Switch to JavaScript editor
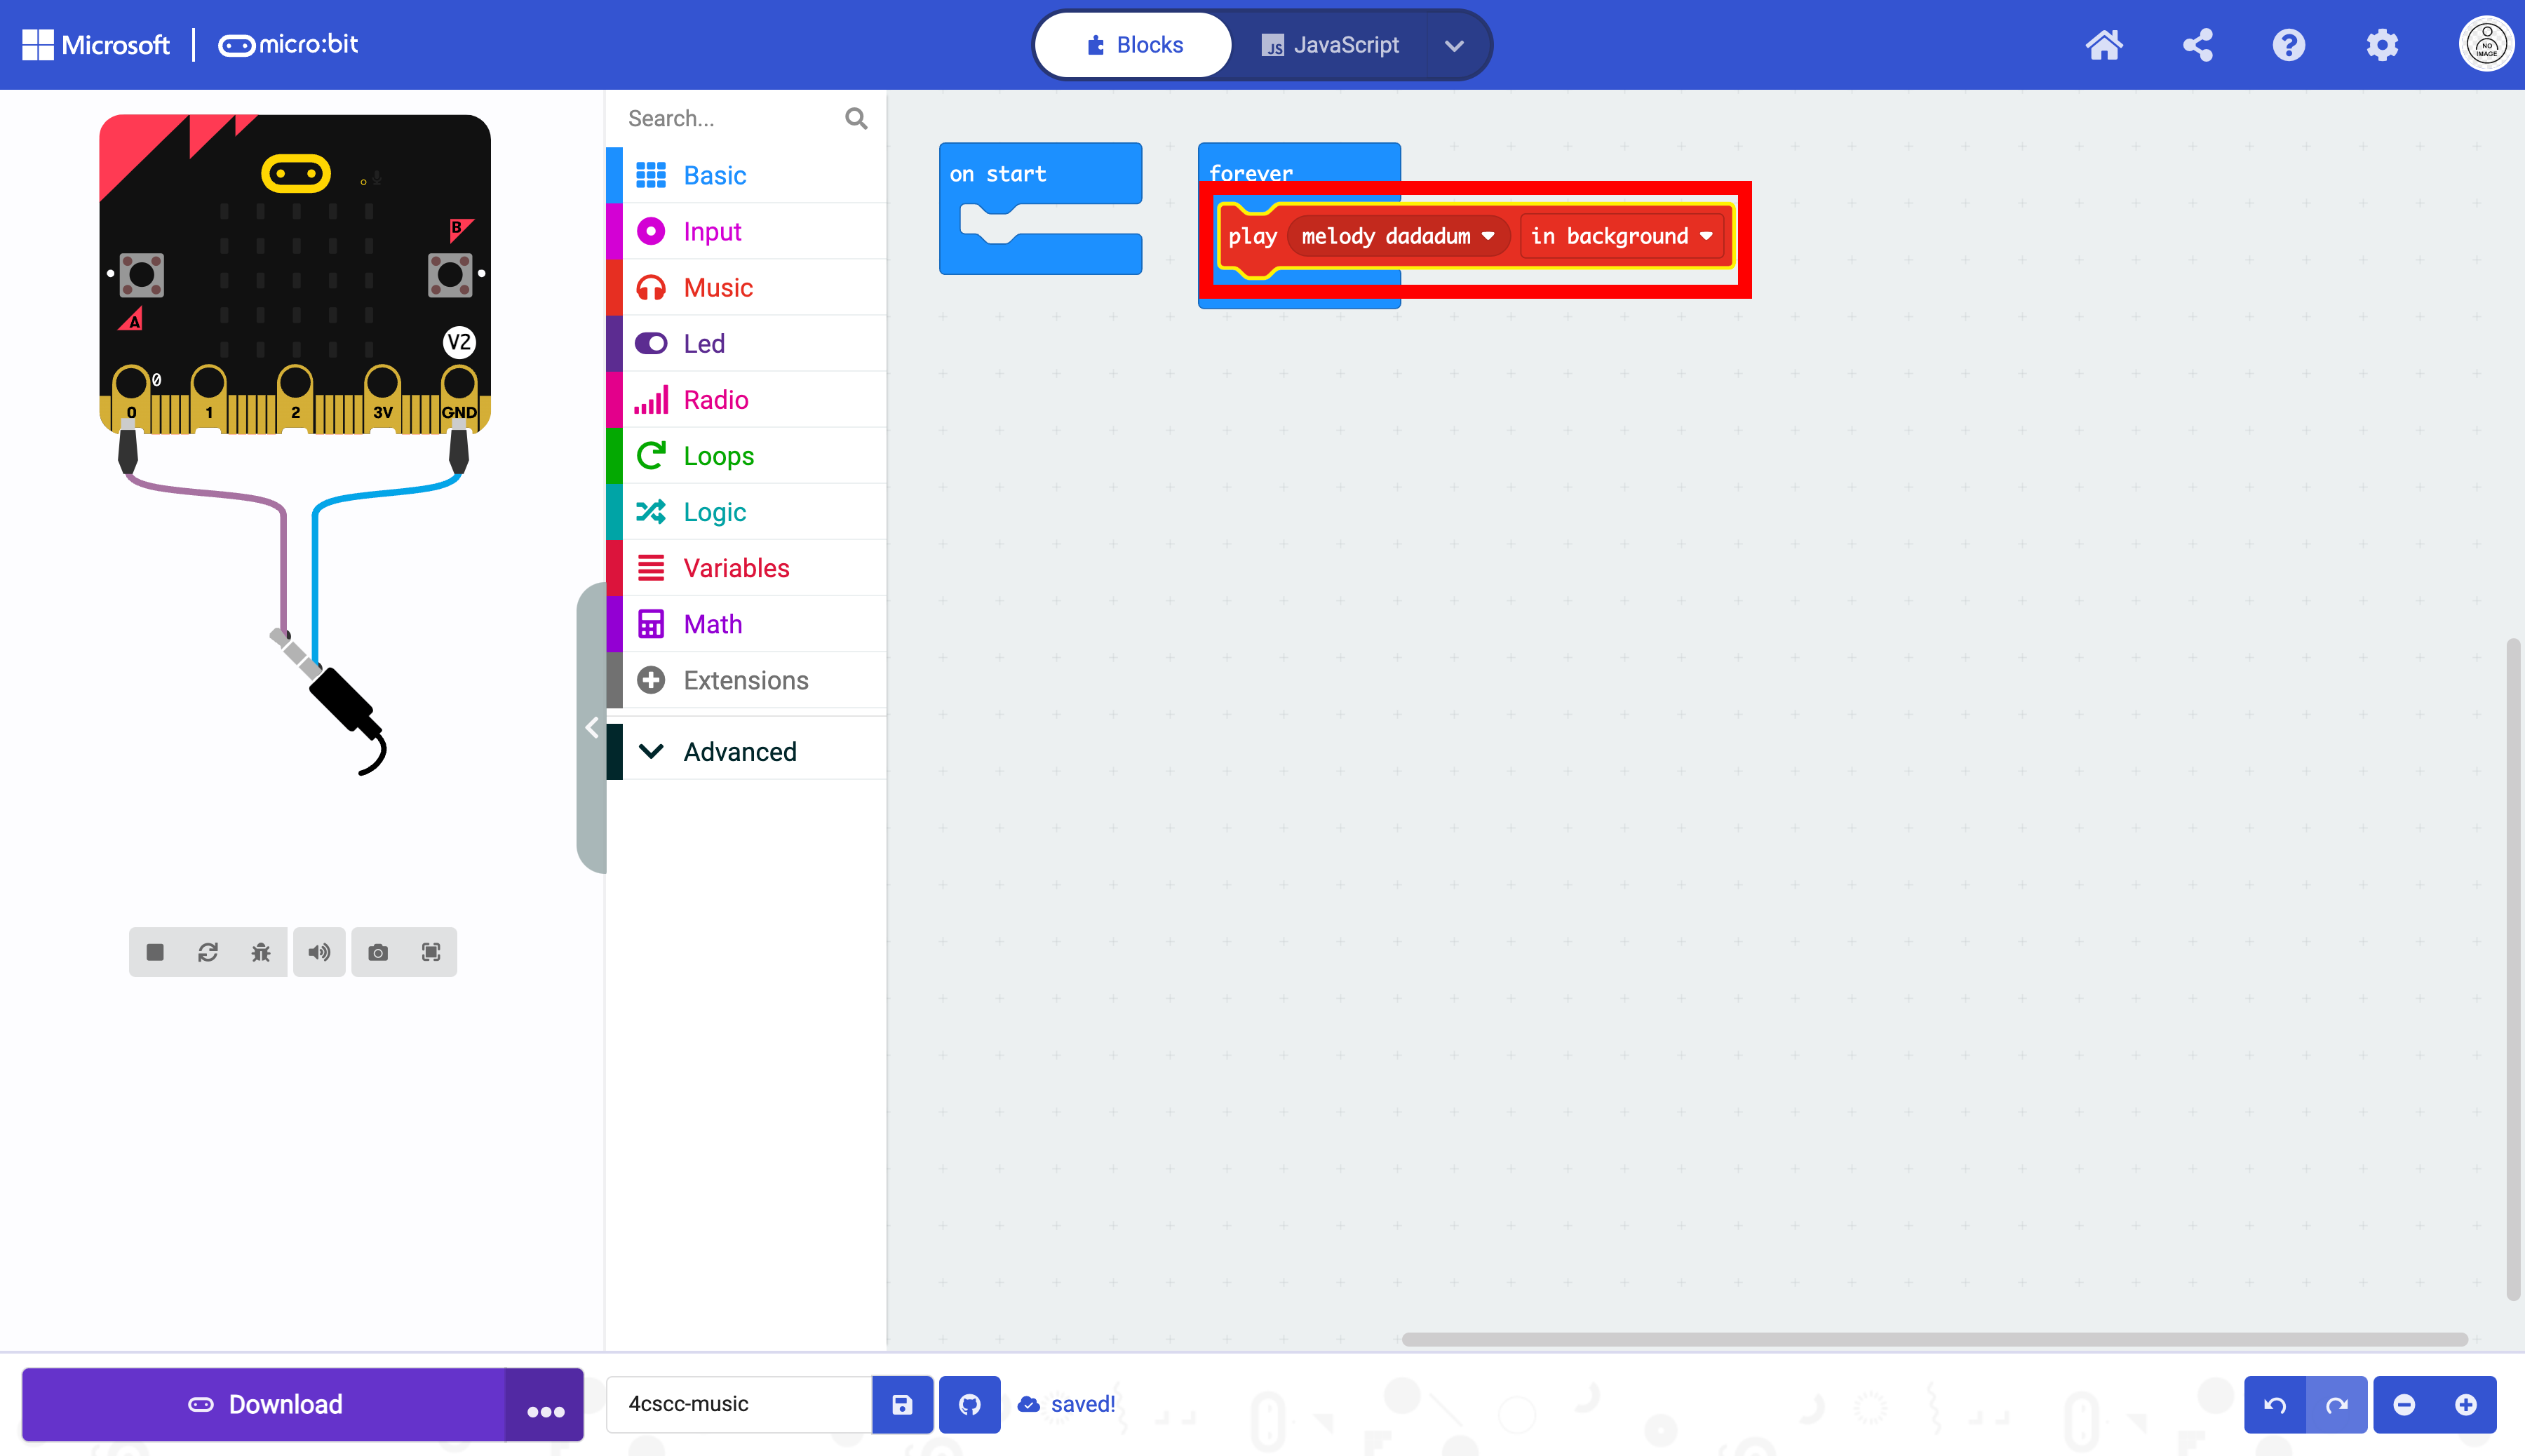The height and width of the screenshot is (1456, 2525). 1330,45
